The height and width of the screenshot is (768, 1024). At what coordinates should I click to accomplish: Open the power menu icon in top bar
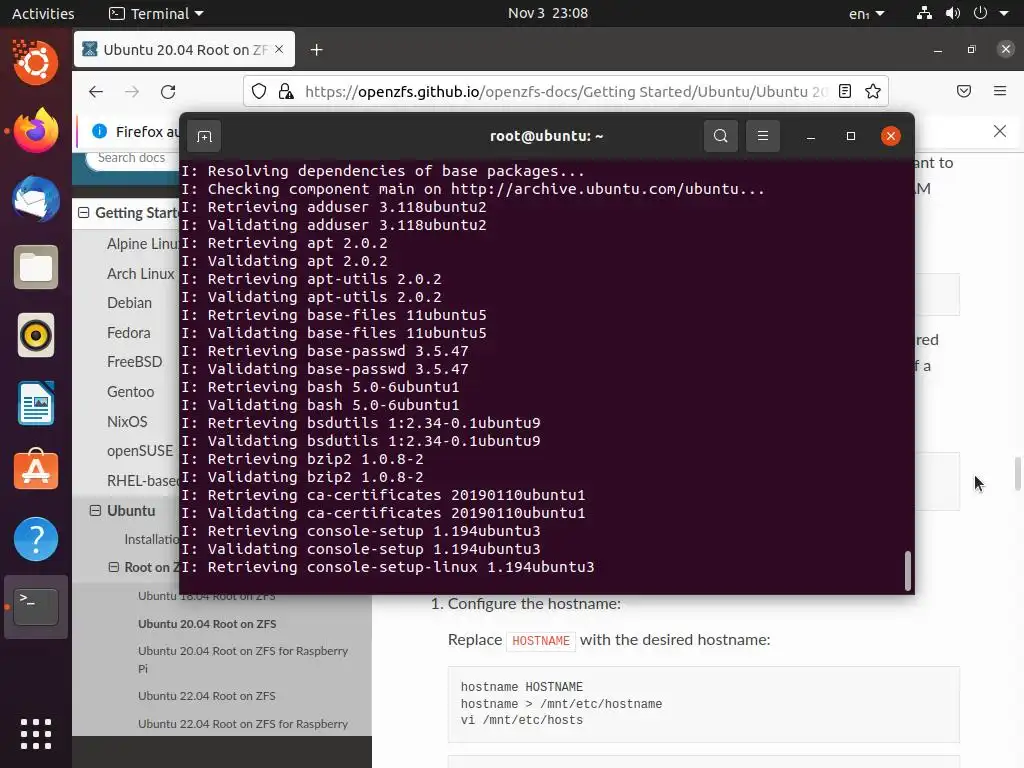pyautogui.click(x=980, y=13)
